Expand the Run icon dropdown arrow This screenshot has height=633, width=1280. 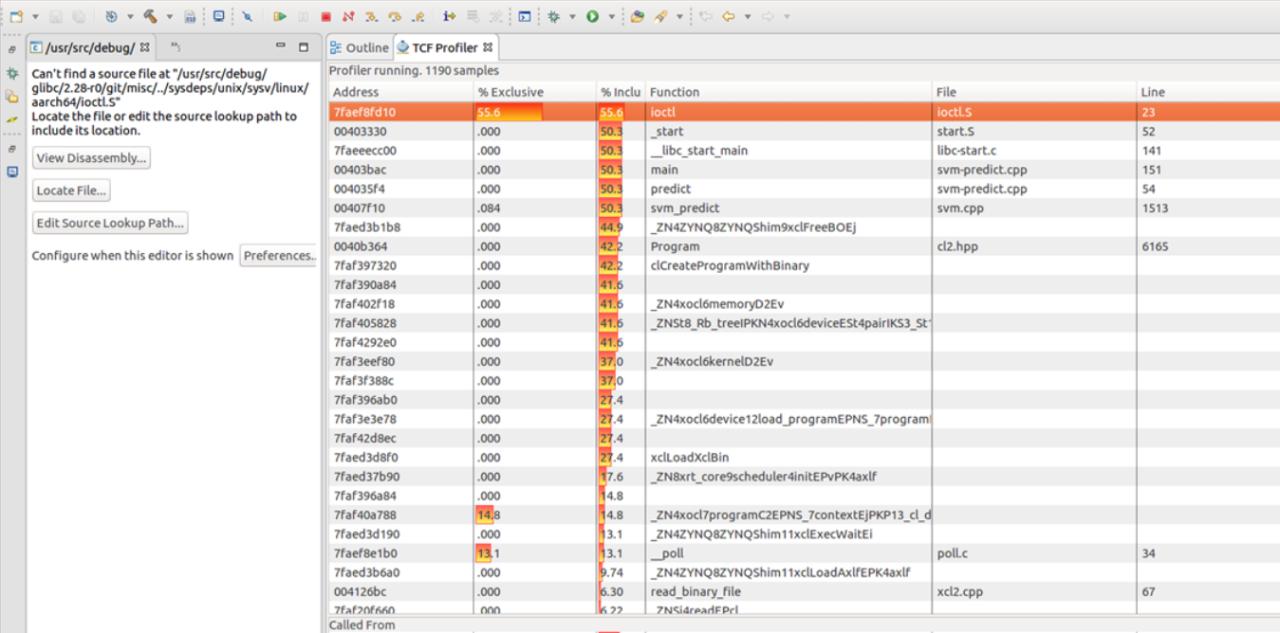[x=610, y=17]
